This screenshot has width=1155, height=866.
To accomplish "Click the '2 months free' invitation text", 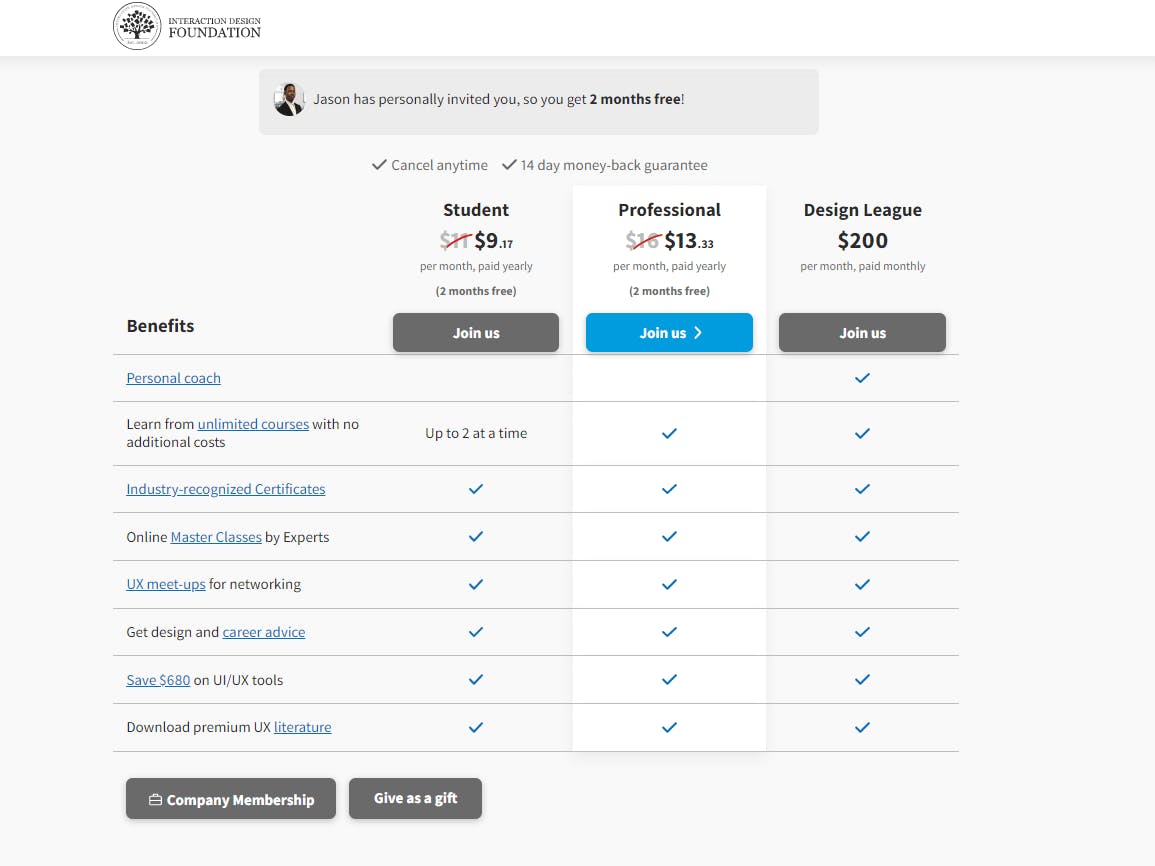I will pyautogui.click(x=635, y=99).
